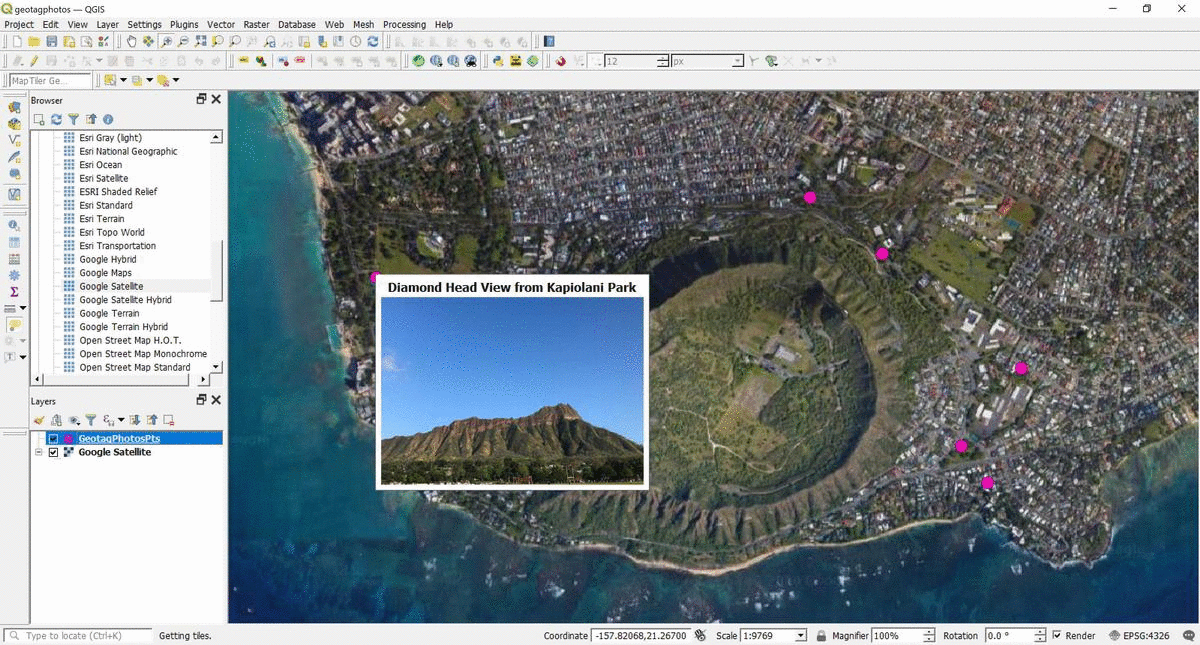The height and width of the screenshot is (645, 1200).
Task: Open Layer Styling panel from Layers toolbar
Action: pos(39,419)
